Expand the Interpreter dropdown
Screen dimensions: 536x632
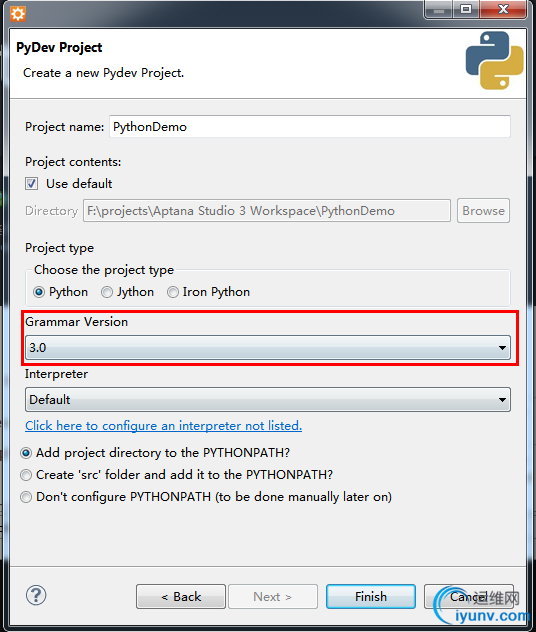click(268, 399)
